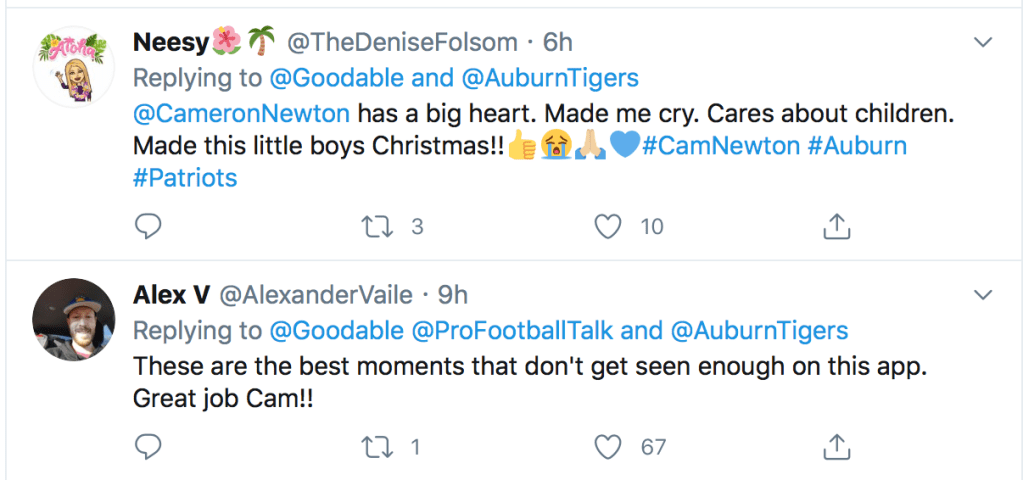This screenshot has width=1023, height=480.
Task: Open more options chevron on Neesy's tweet
Action: click(983, 42)
